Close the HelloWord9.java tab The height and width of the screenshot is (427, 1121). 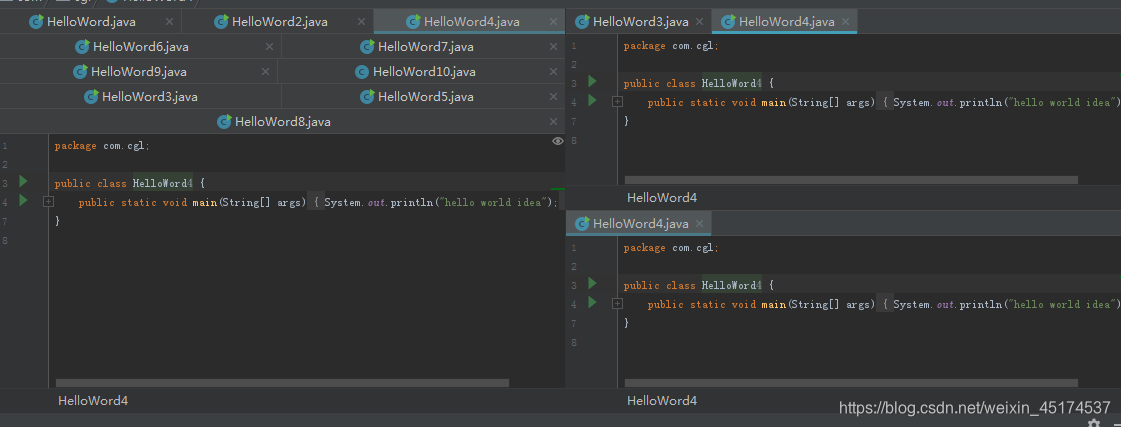pos(265,72)
